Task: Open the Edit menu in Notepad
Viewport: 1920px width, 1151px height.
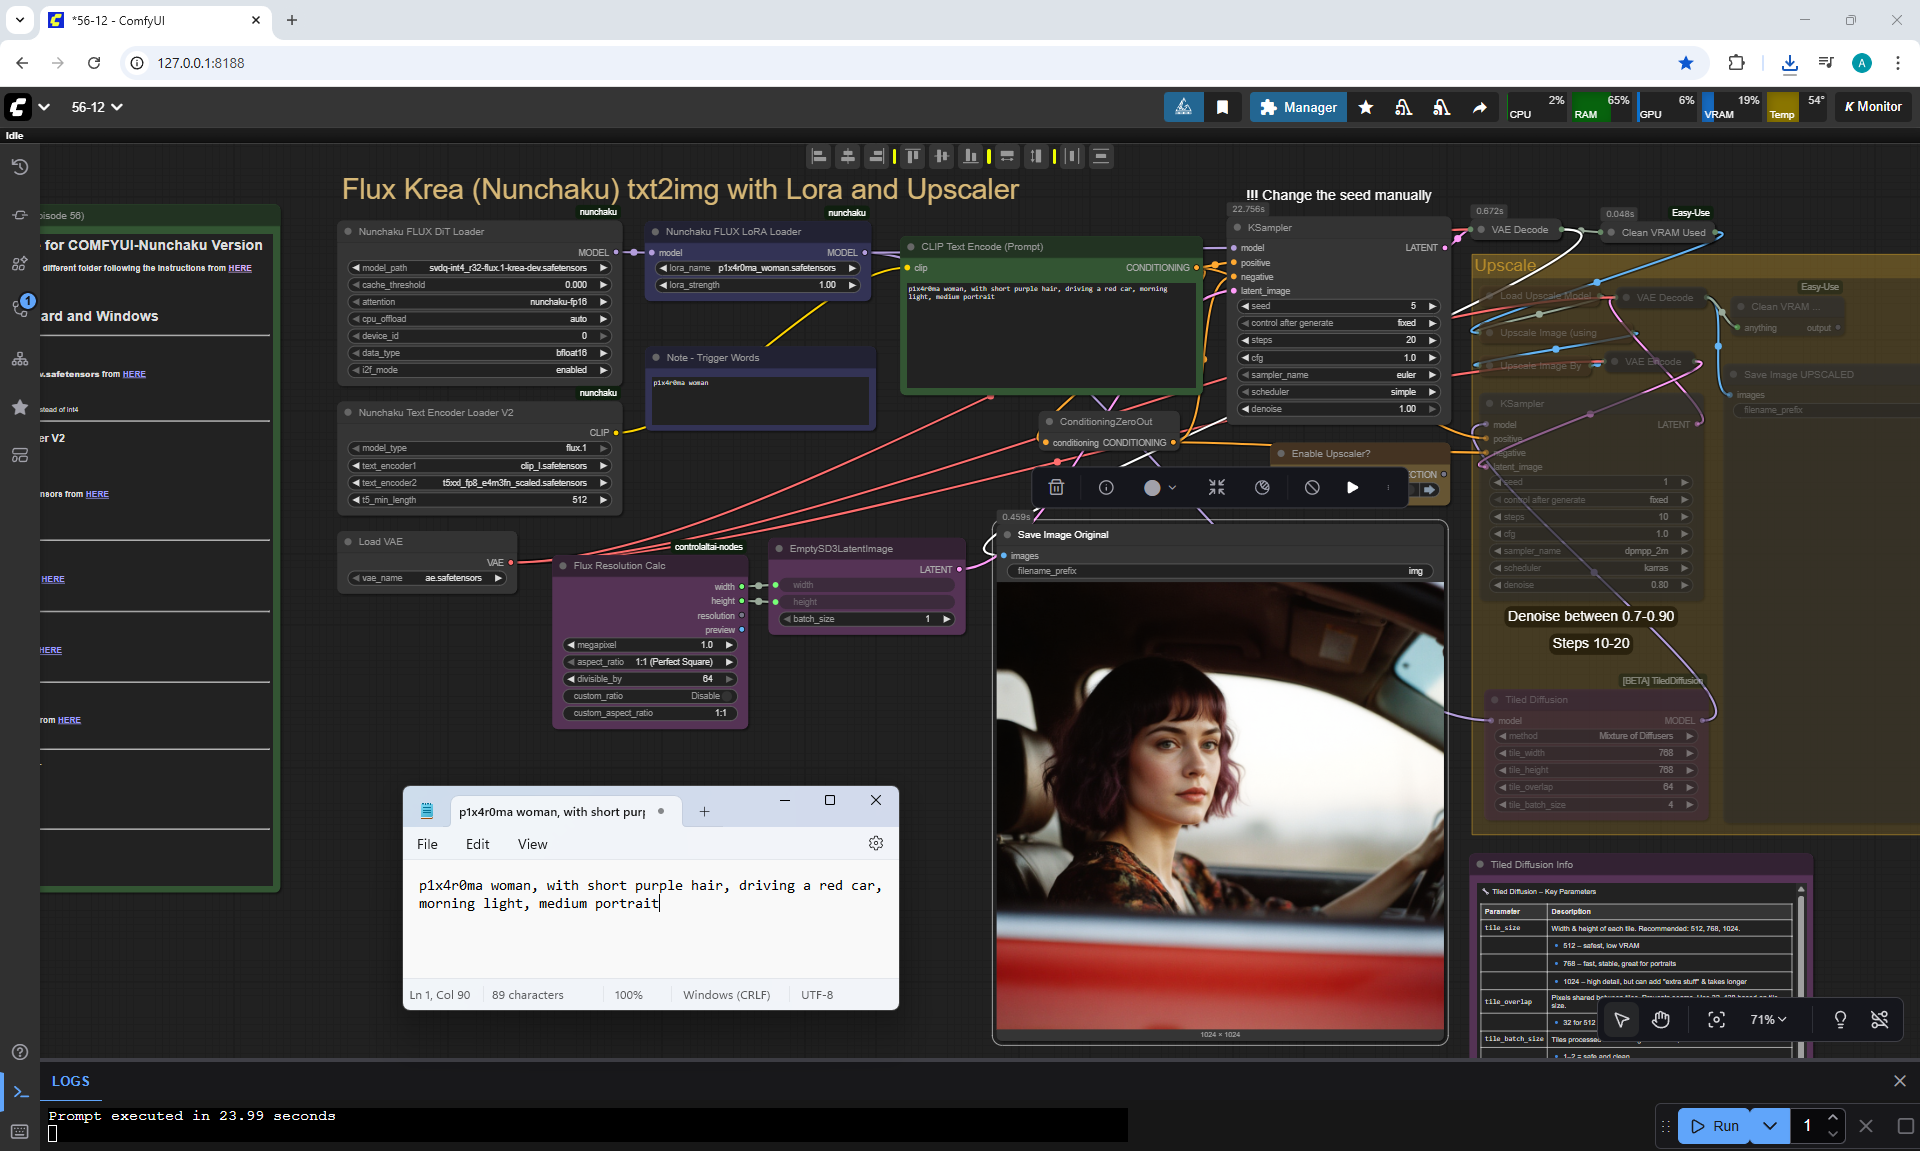Action: 477,844
